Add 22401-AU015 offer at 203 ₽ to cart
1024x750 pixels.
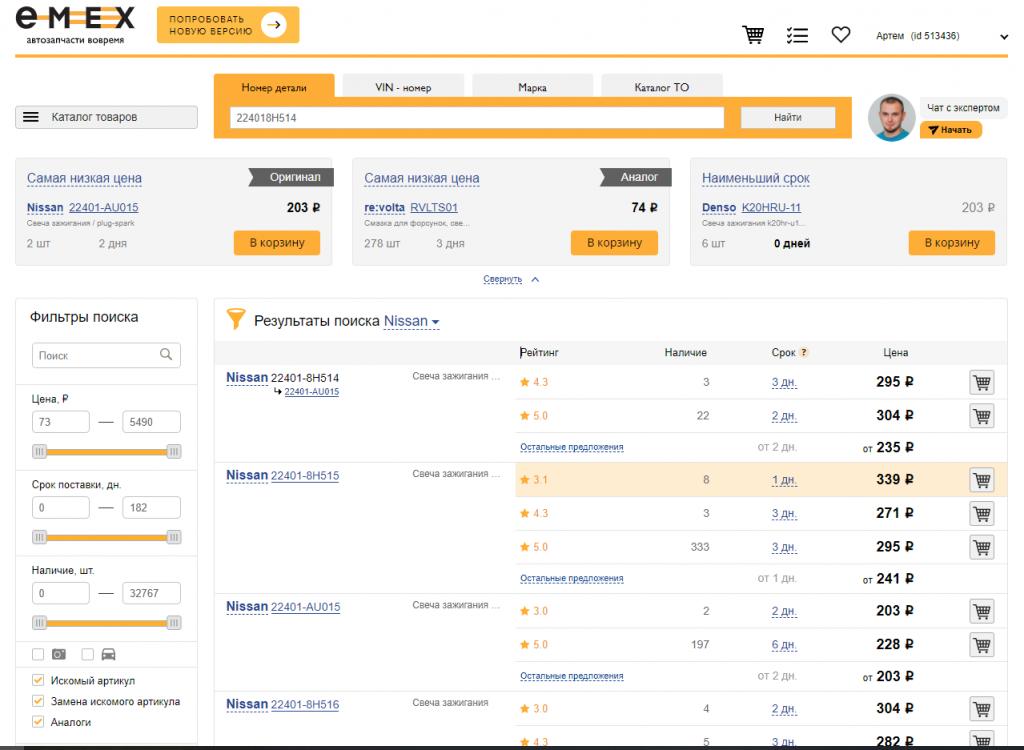click(982, 611)
